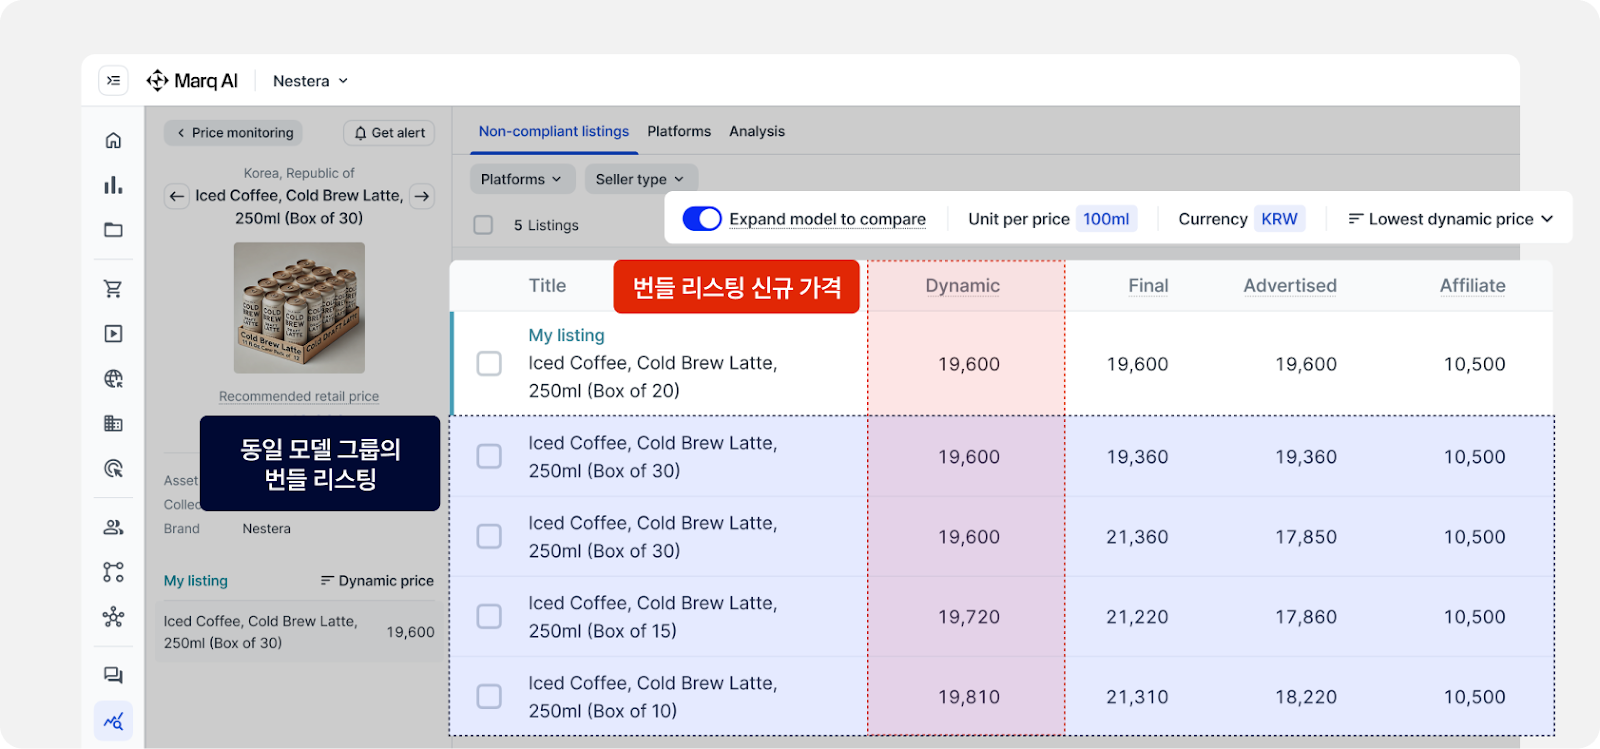This screenshot has width=1600, height=749.
Task: Click the bell icon in Get alert
Action: [360, 133]
